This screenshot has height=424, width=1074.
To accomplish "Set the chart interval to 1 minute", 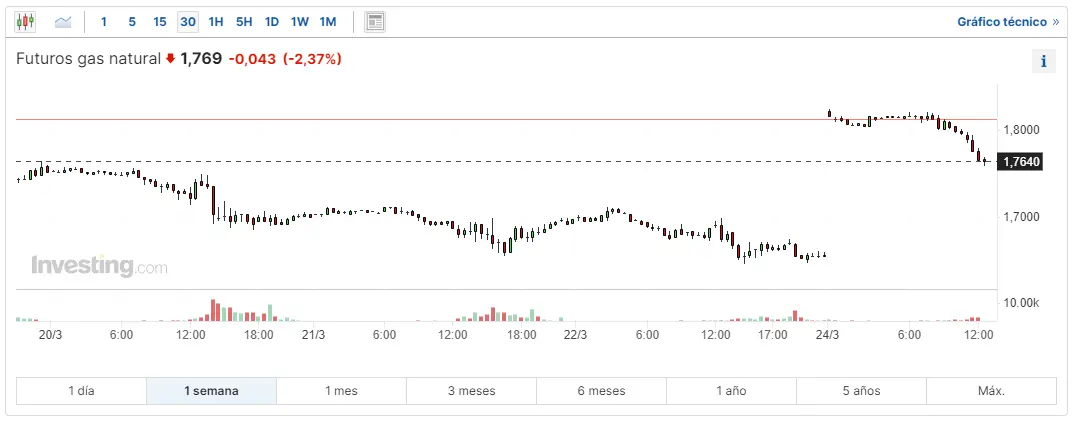I will point(104,21).
